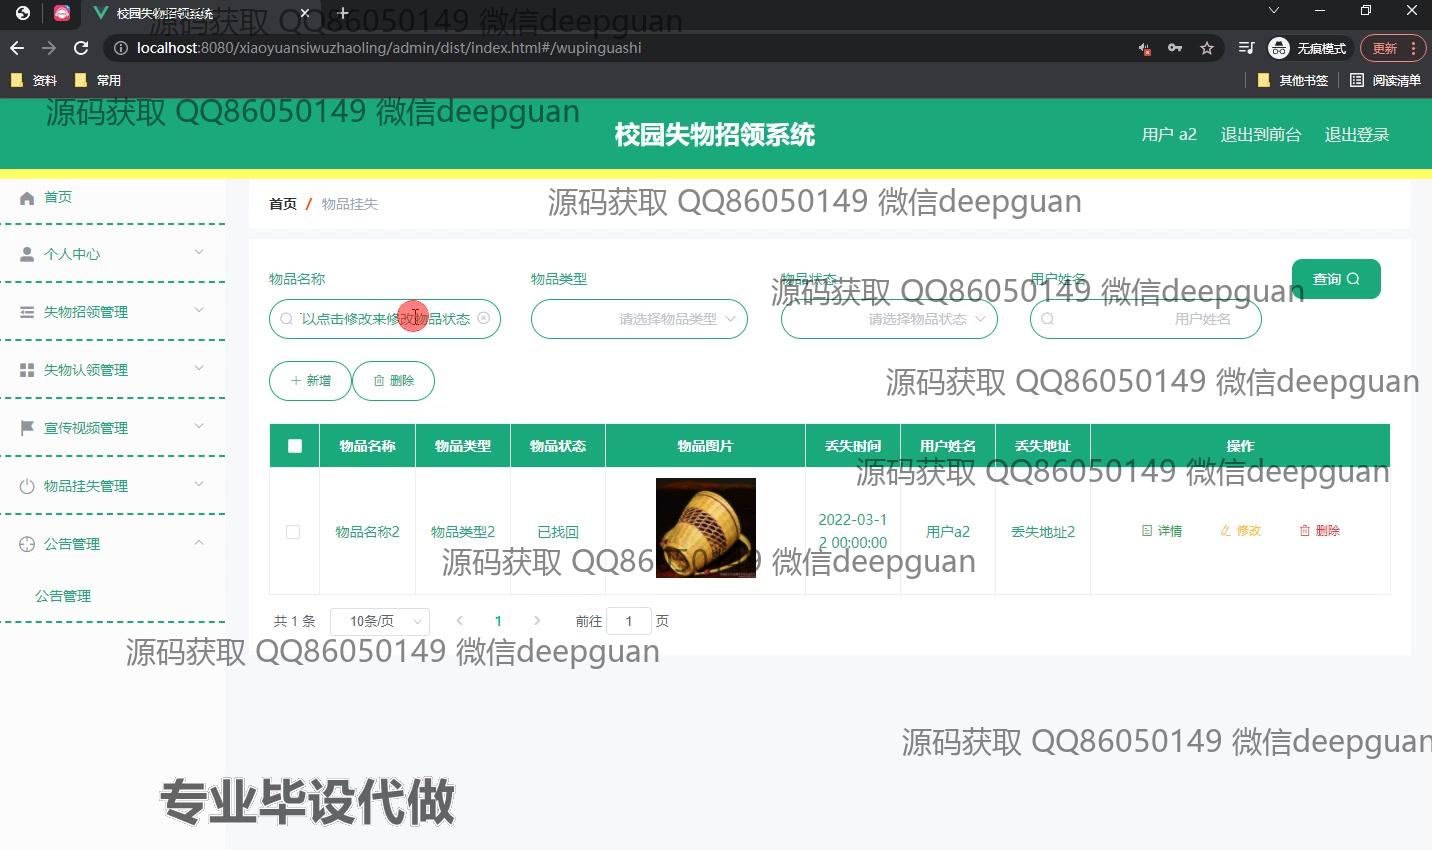Open the 请选择物品状态 dropdown
The image size is (1432, 850).
point(888,318)
